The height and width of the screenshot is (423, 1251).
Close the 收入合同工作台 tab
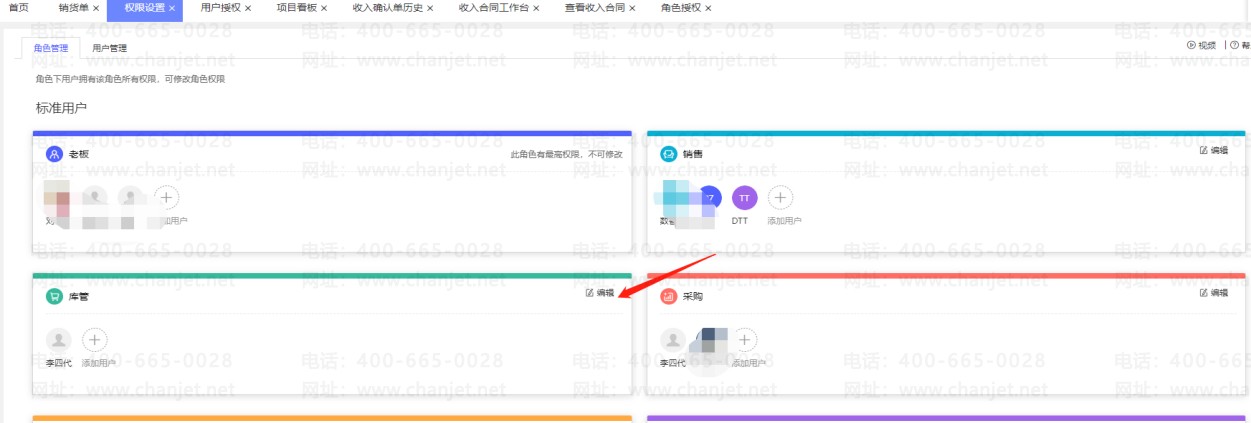click(x=536, y=8)
